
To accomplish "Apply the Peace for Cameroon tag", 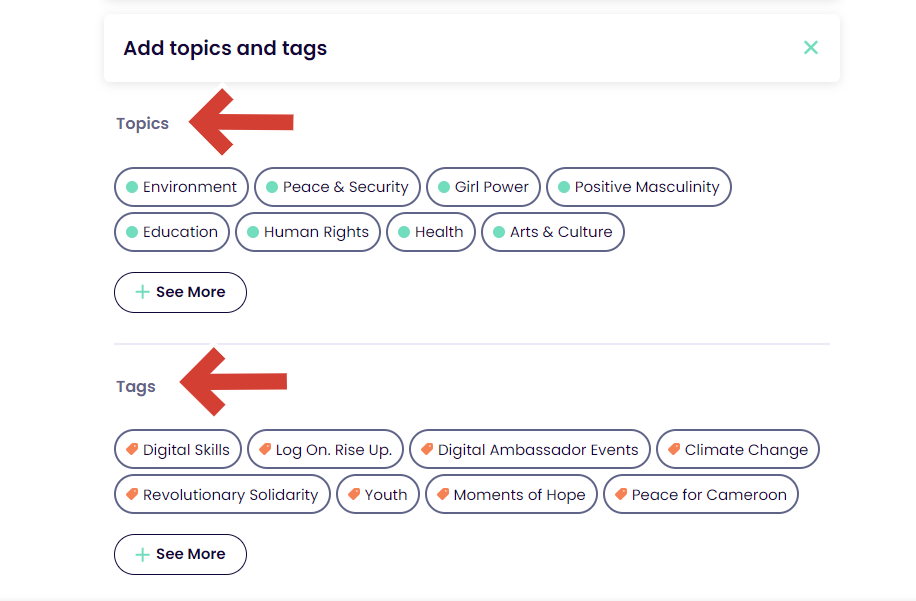I will [x=701, y=495].
